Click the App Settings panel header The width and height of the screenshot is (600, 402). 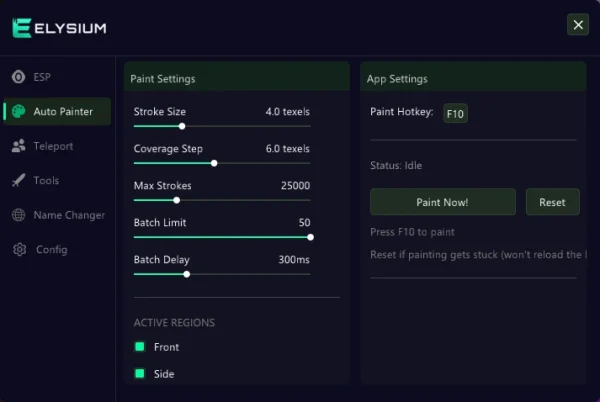point(473,78)
